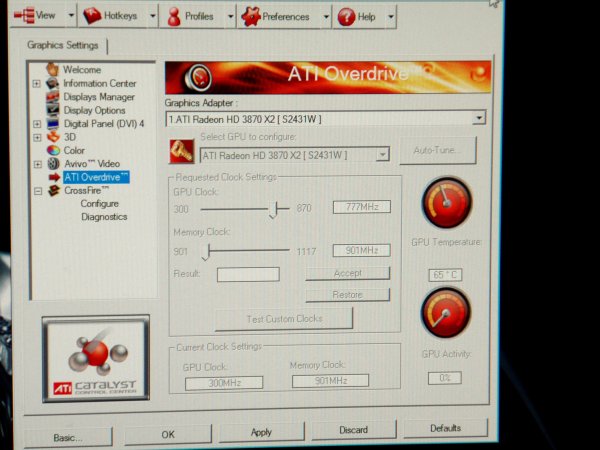
Task: Click the 65 °C temperature readout
Action: (445, 275)
